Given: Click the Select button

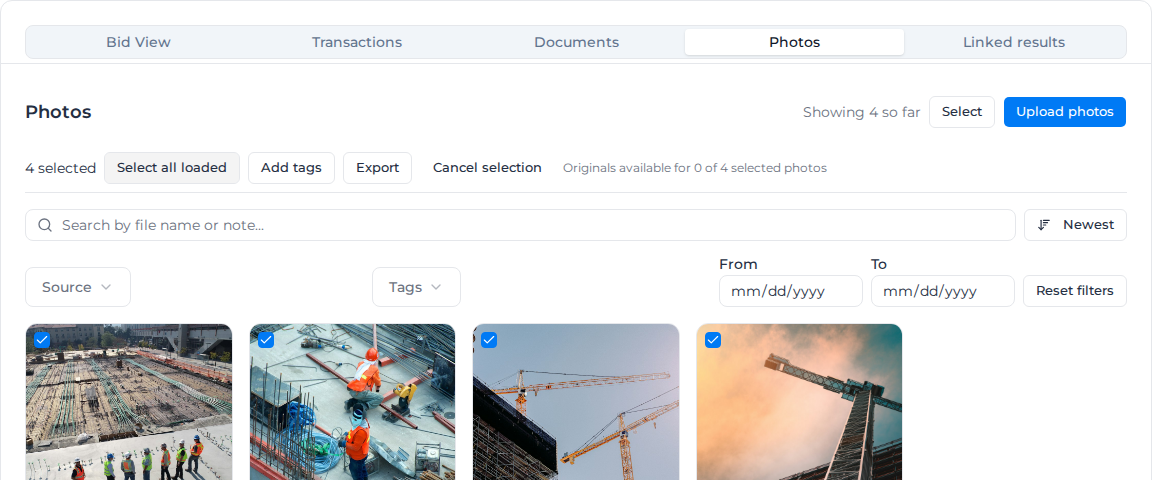Looking at the screenshot, I should tap(962, 112).
